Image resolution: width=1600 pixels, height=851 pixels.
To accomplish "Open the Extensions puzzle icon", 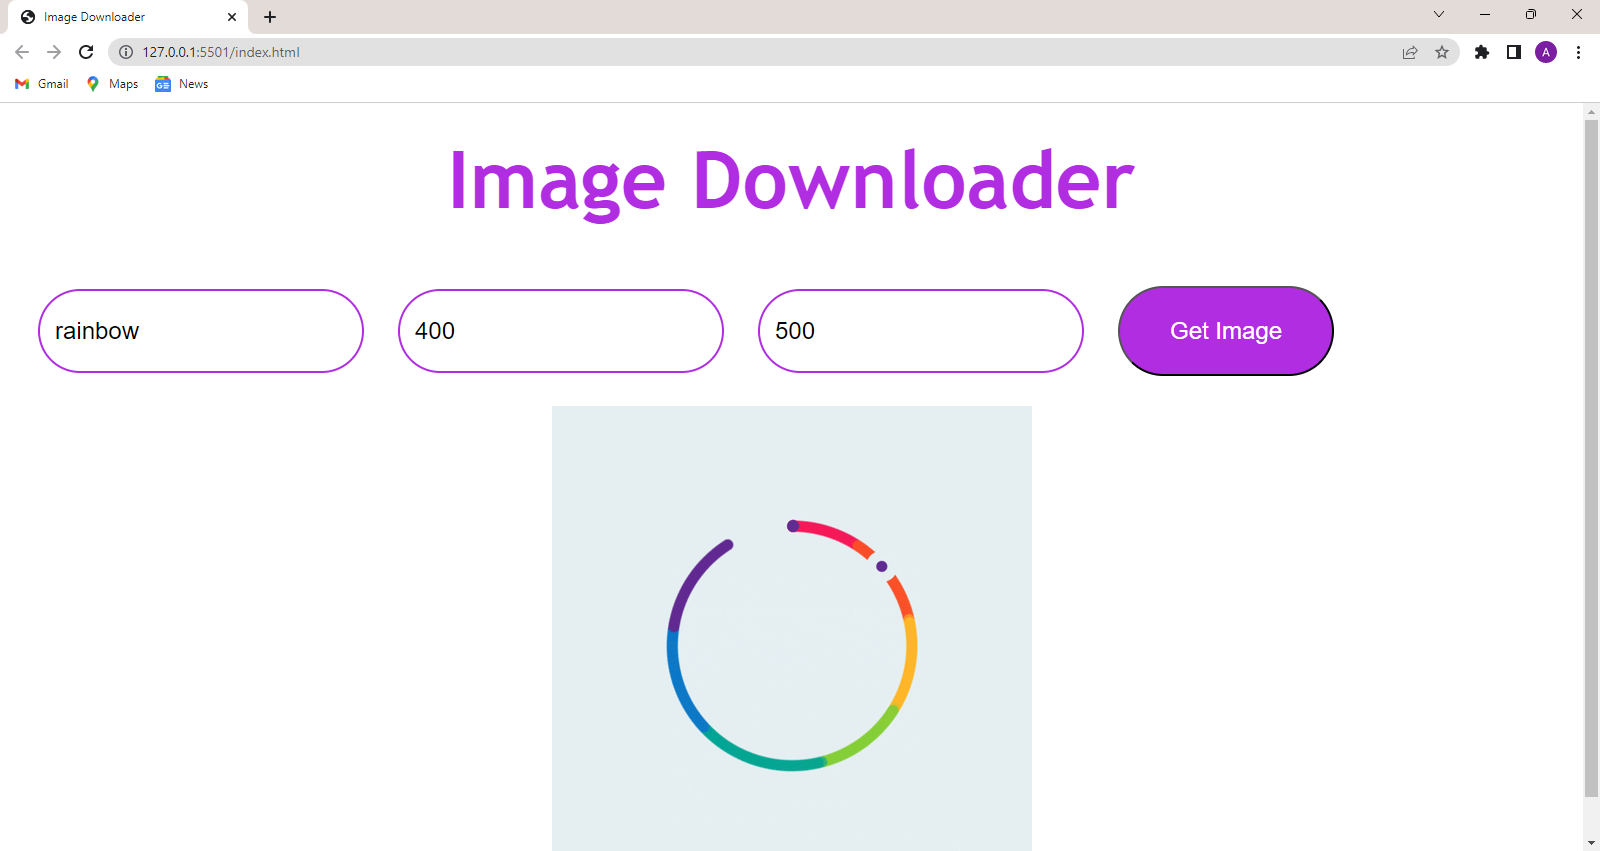I will [1482, 52].
